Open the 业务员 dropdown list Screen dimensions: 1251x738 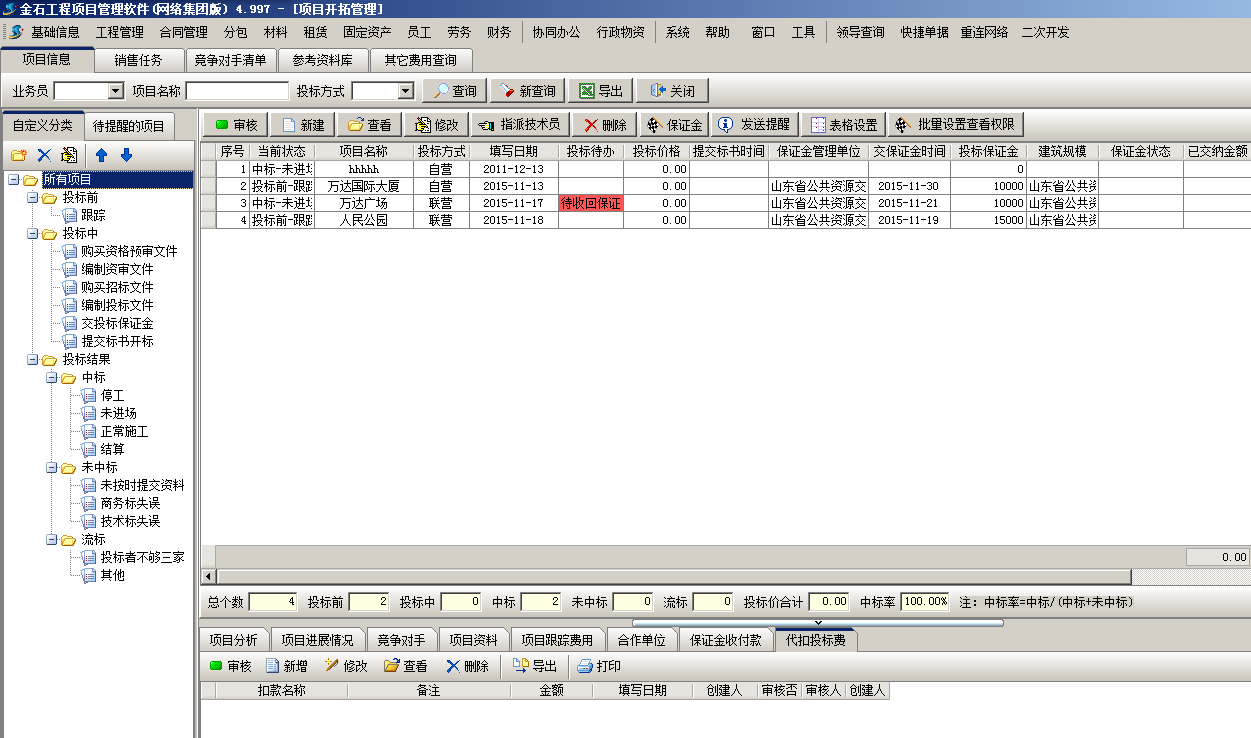point(115,91)
